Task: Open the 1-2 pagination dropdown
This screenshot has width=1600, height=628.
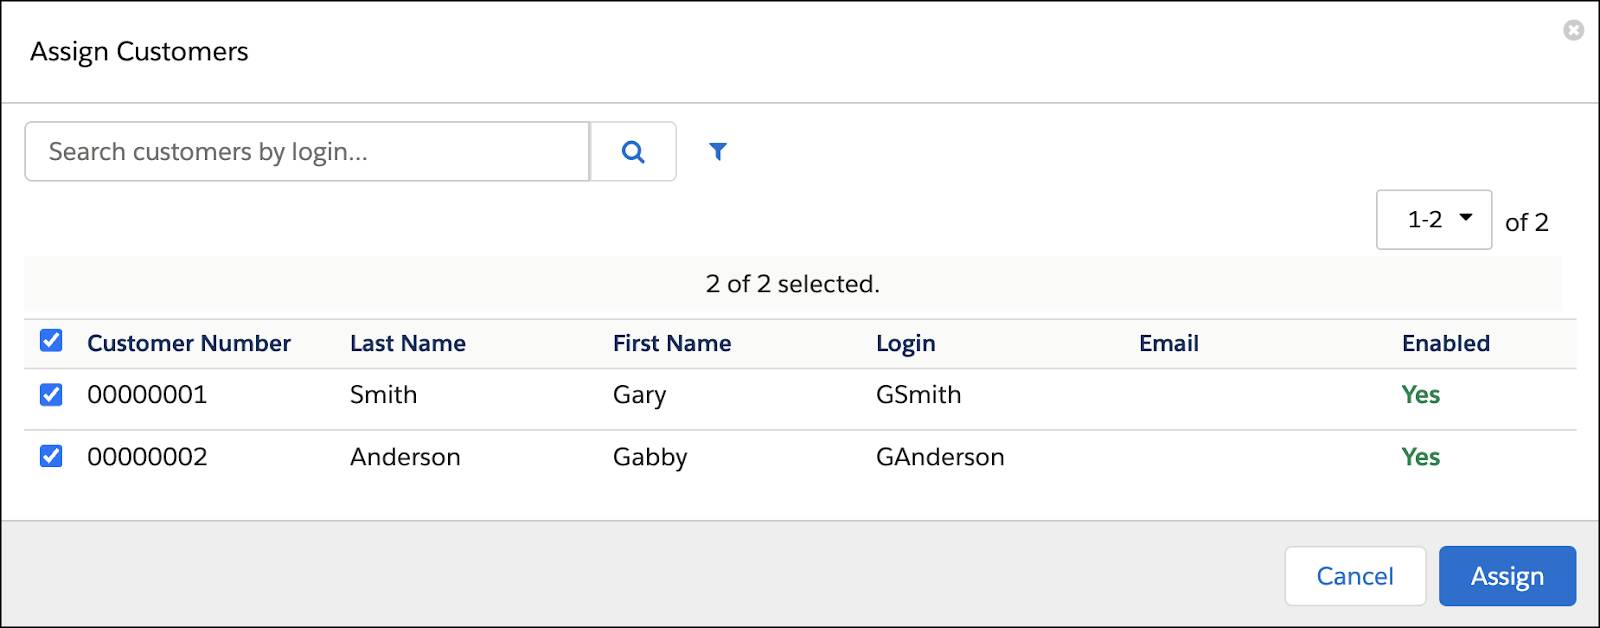Action: pyautogui.click(x=1433, y=220)
